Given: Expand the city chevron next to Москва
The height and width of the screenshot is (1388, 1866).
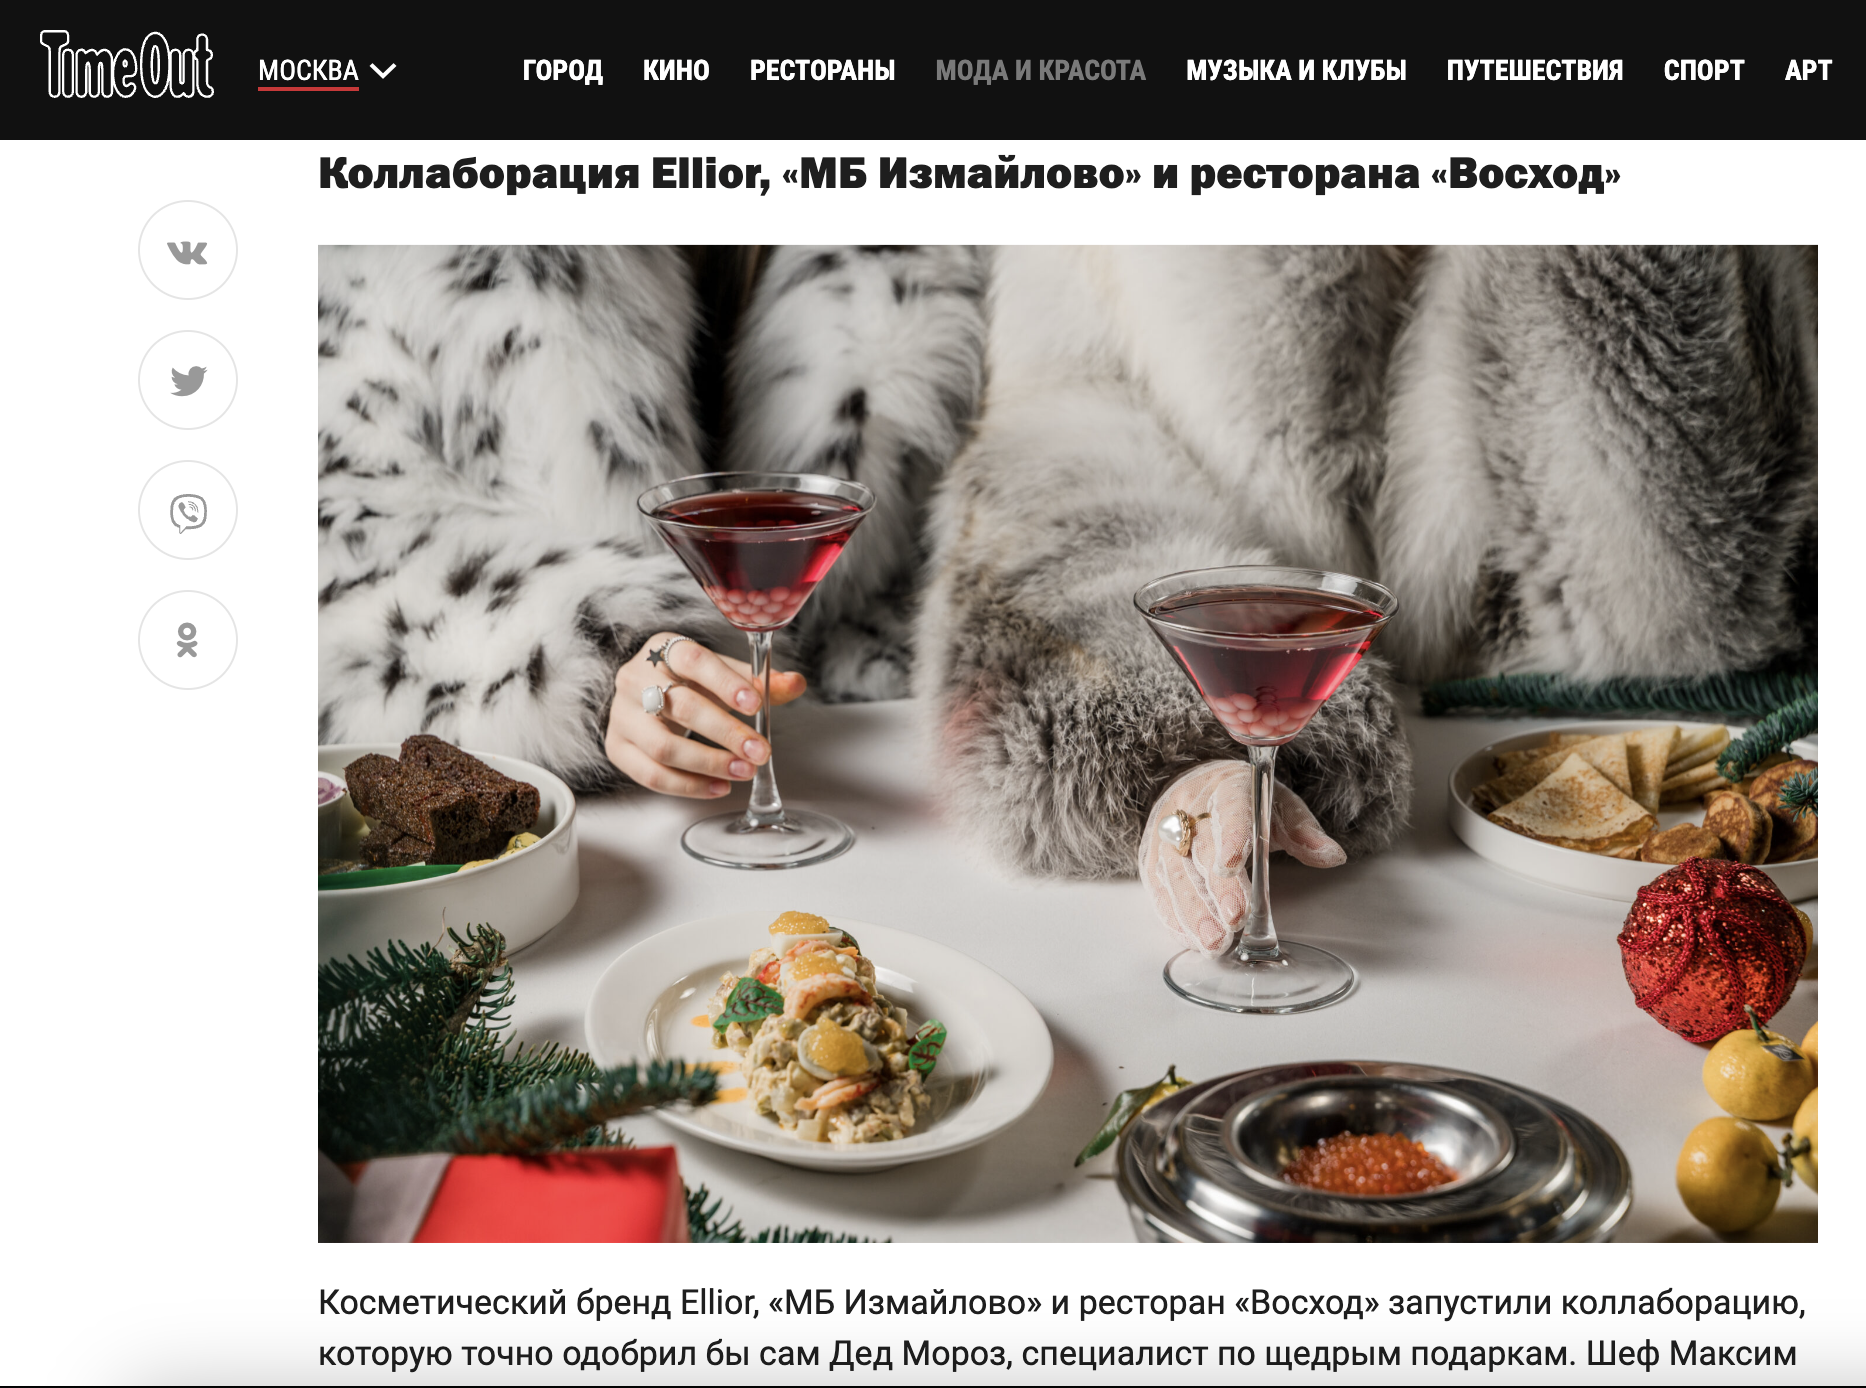Looking at the screenshot, I should point(383,70).
